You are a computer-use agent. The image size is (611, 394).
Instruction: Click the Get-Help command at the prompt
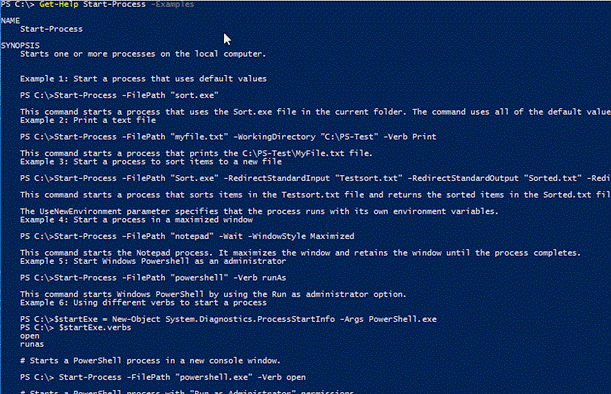[58, 5]
